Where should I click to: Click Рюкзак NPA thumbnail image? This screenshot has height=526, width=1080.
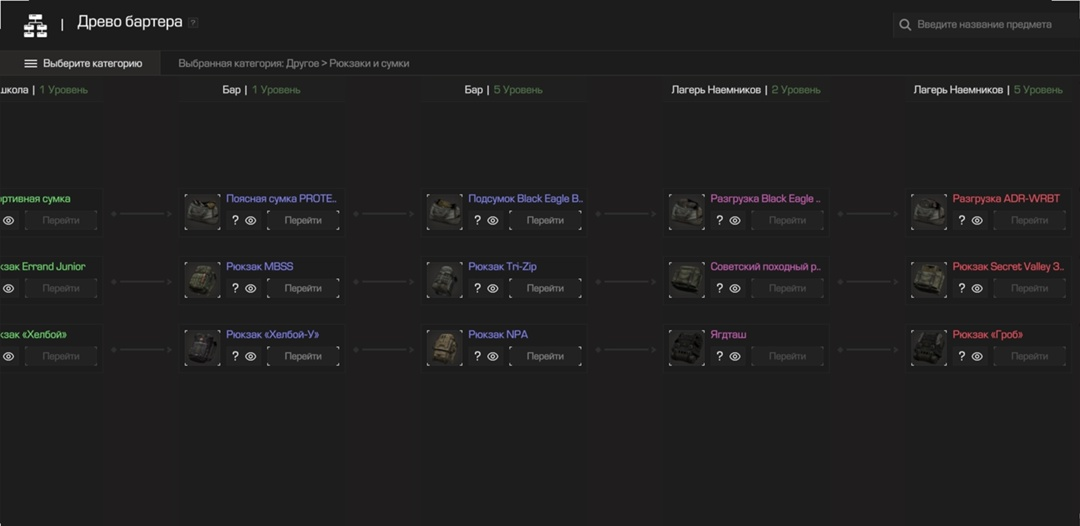[444, 348]
